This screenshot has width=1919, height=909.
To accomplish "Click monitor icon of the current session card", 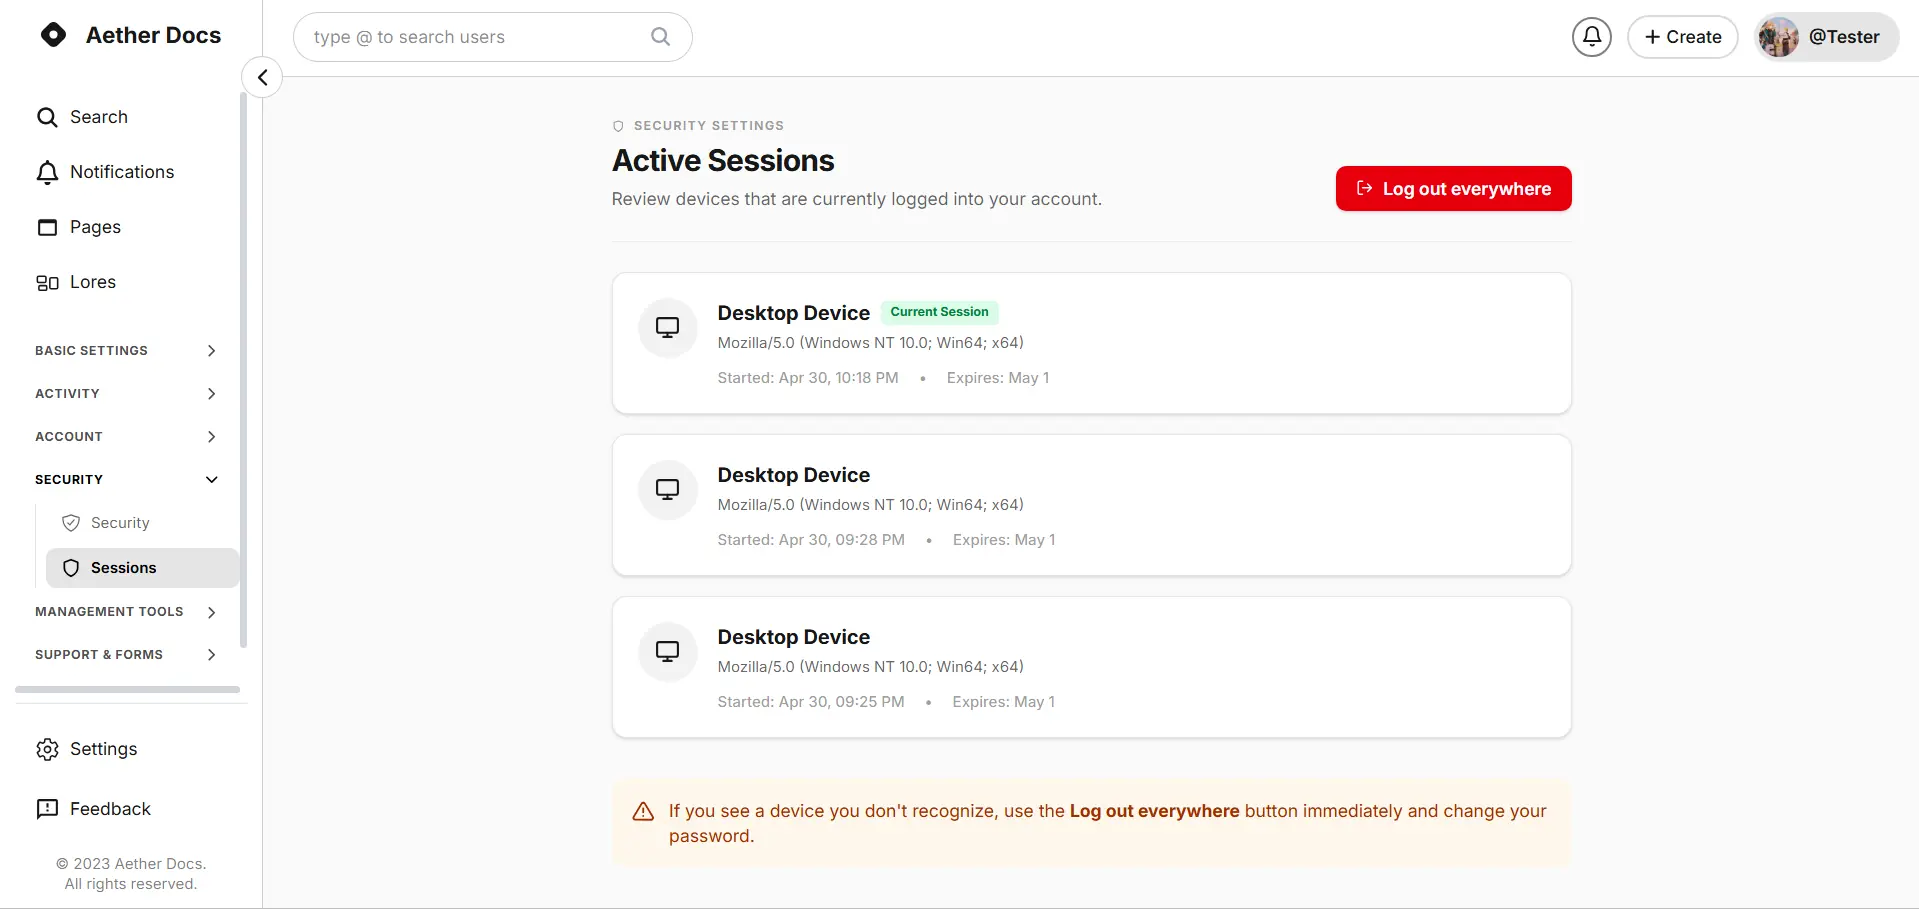I will click(668, 327).
